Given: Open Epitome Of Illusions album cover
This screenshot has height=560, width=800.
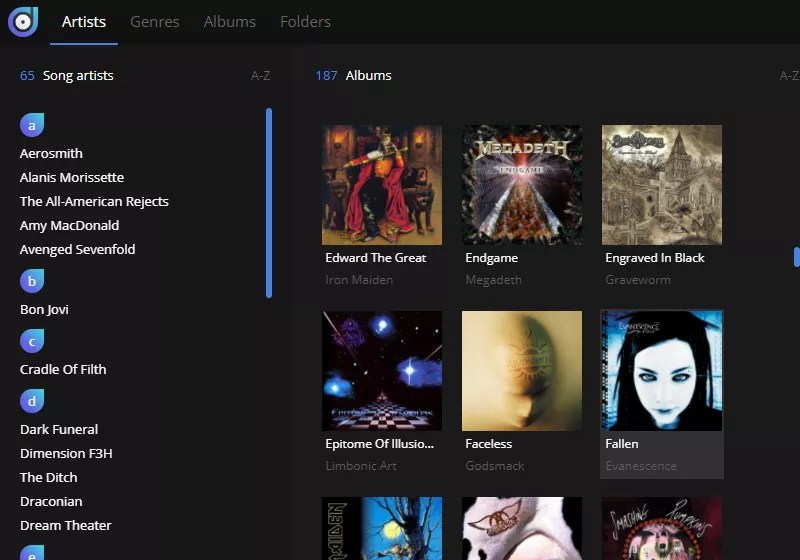Looking at the screenshot, I should [382, 371].
